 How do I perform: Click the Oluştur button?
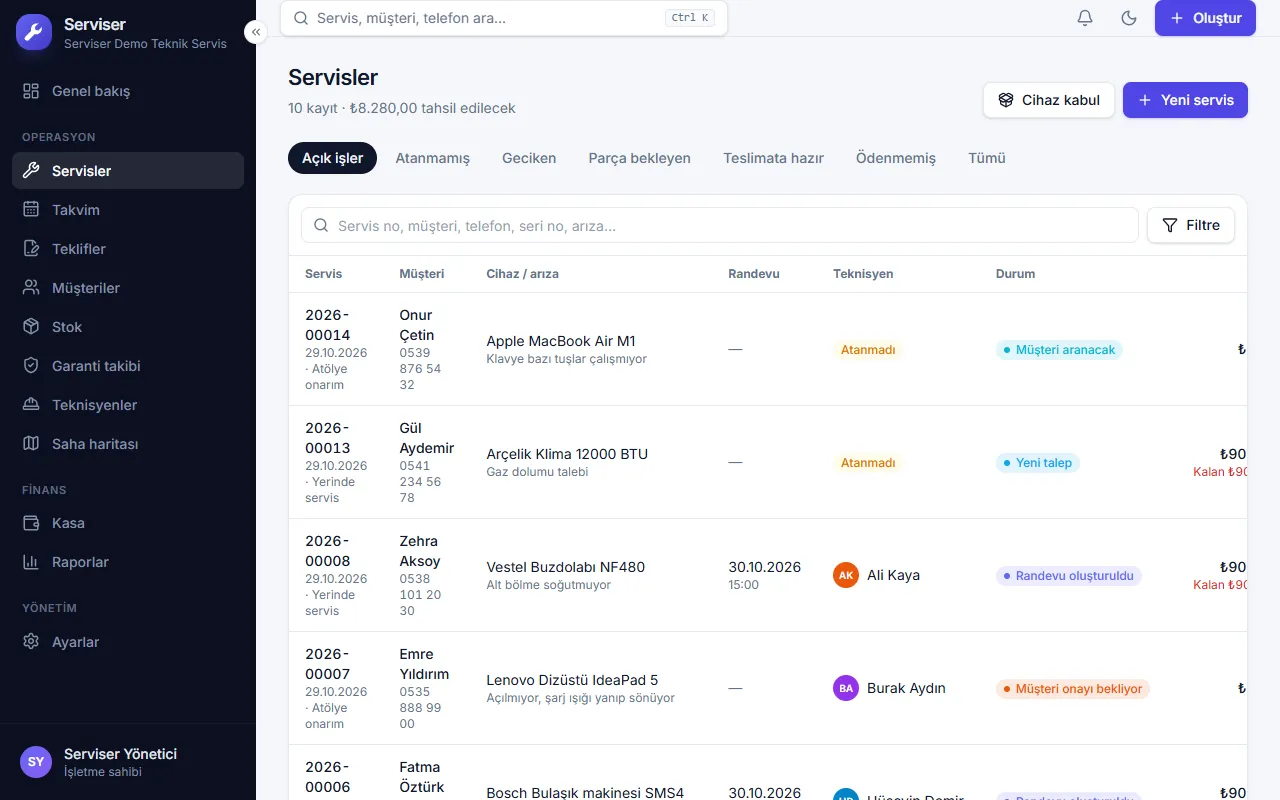tap(1205, 18)
